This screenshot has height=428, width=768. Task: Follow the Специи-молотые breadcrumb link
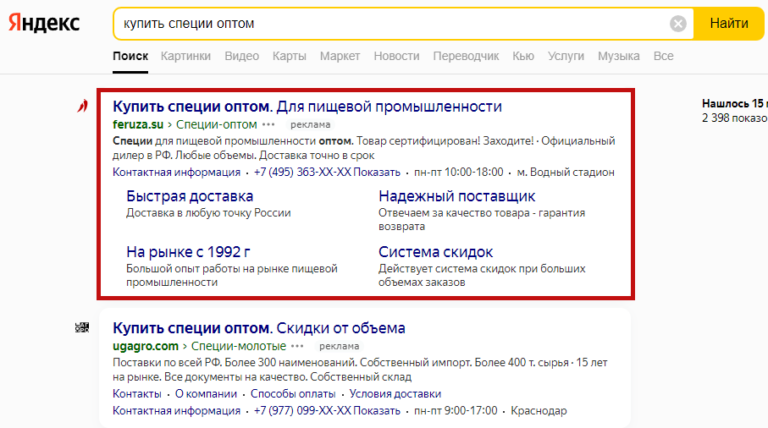click(239, 346)
